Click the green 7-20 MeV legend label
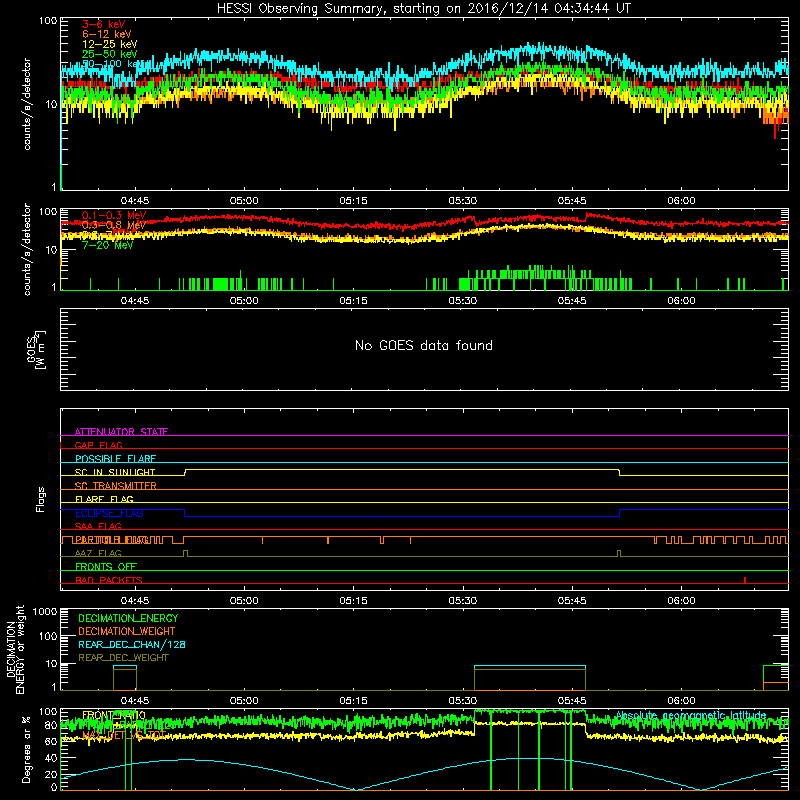 coord(108,245)
